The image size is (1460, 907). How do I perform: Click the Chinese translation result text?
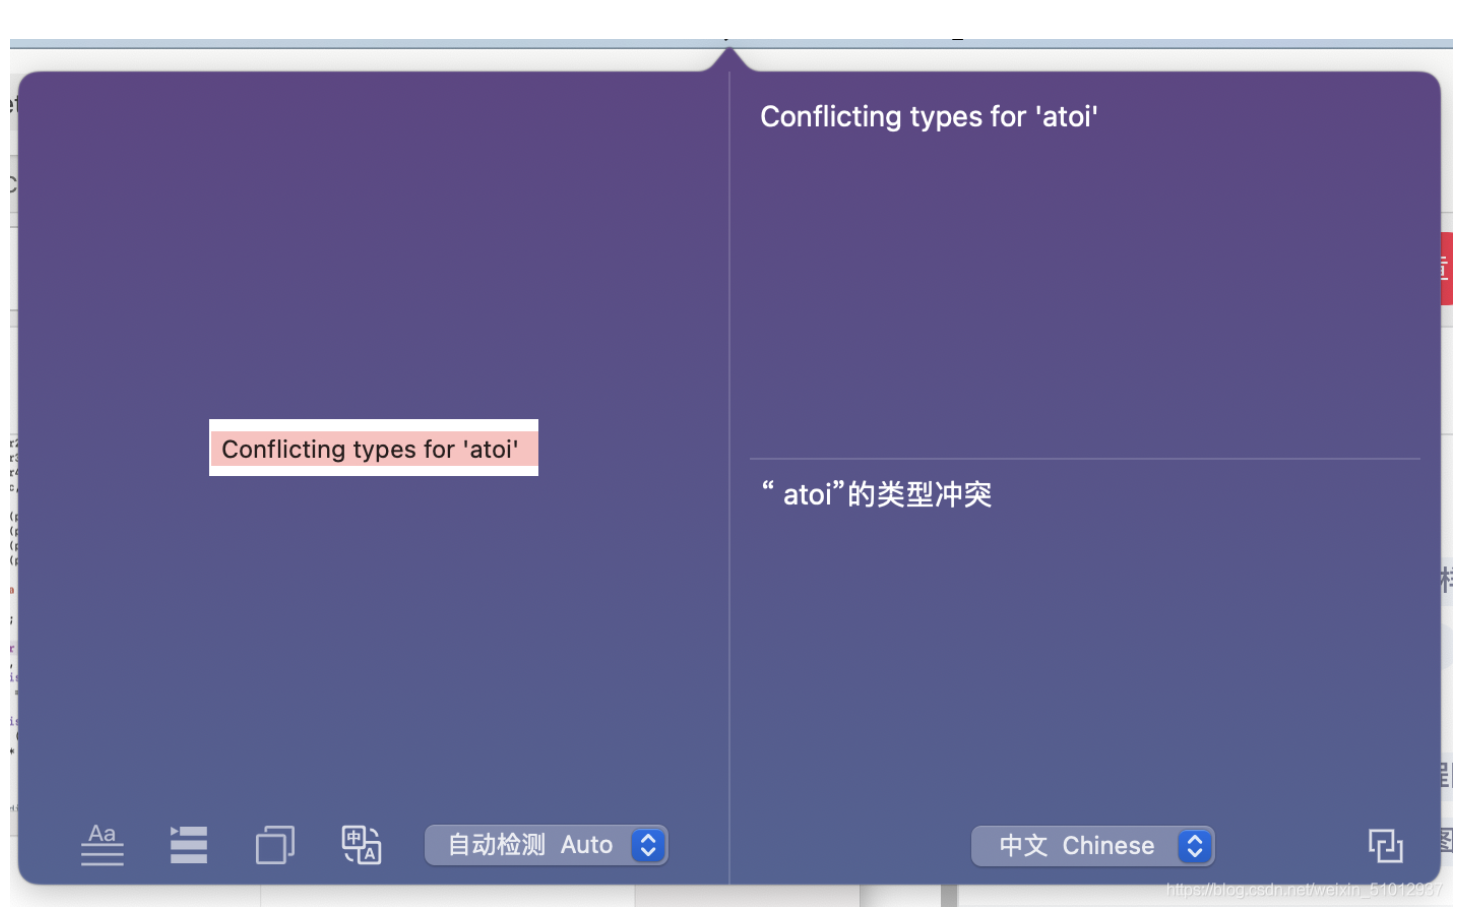pyautogui.click(x=875, y=494)
